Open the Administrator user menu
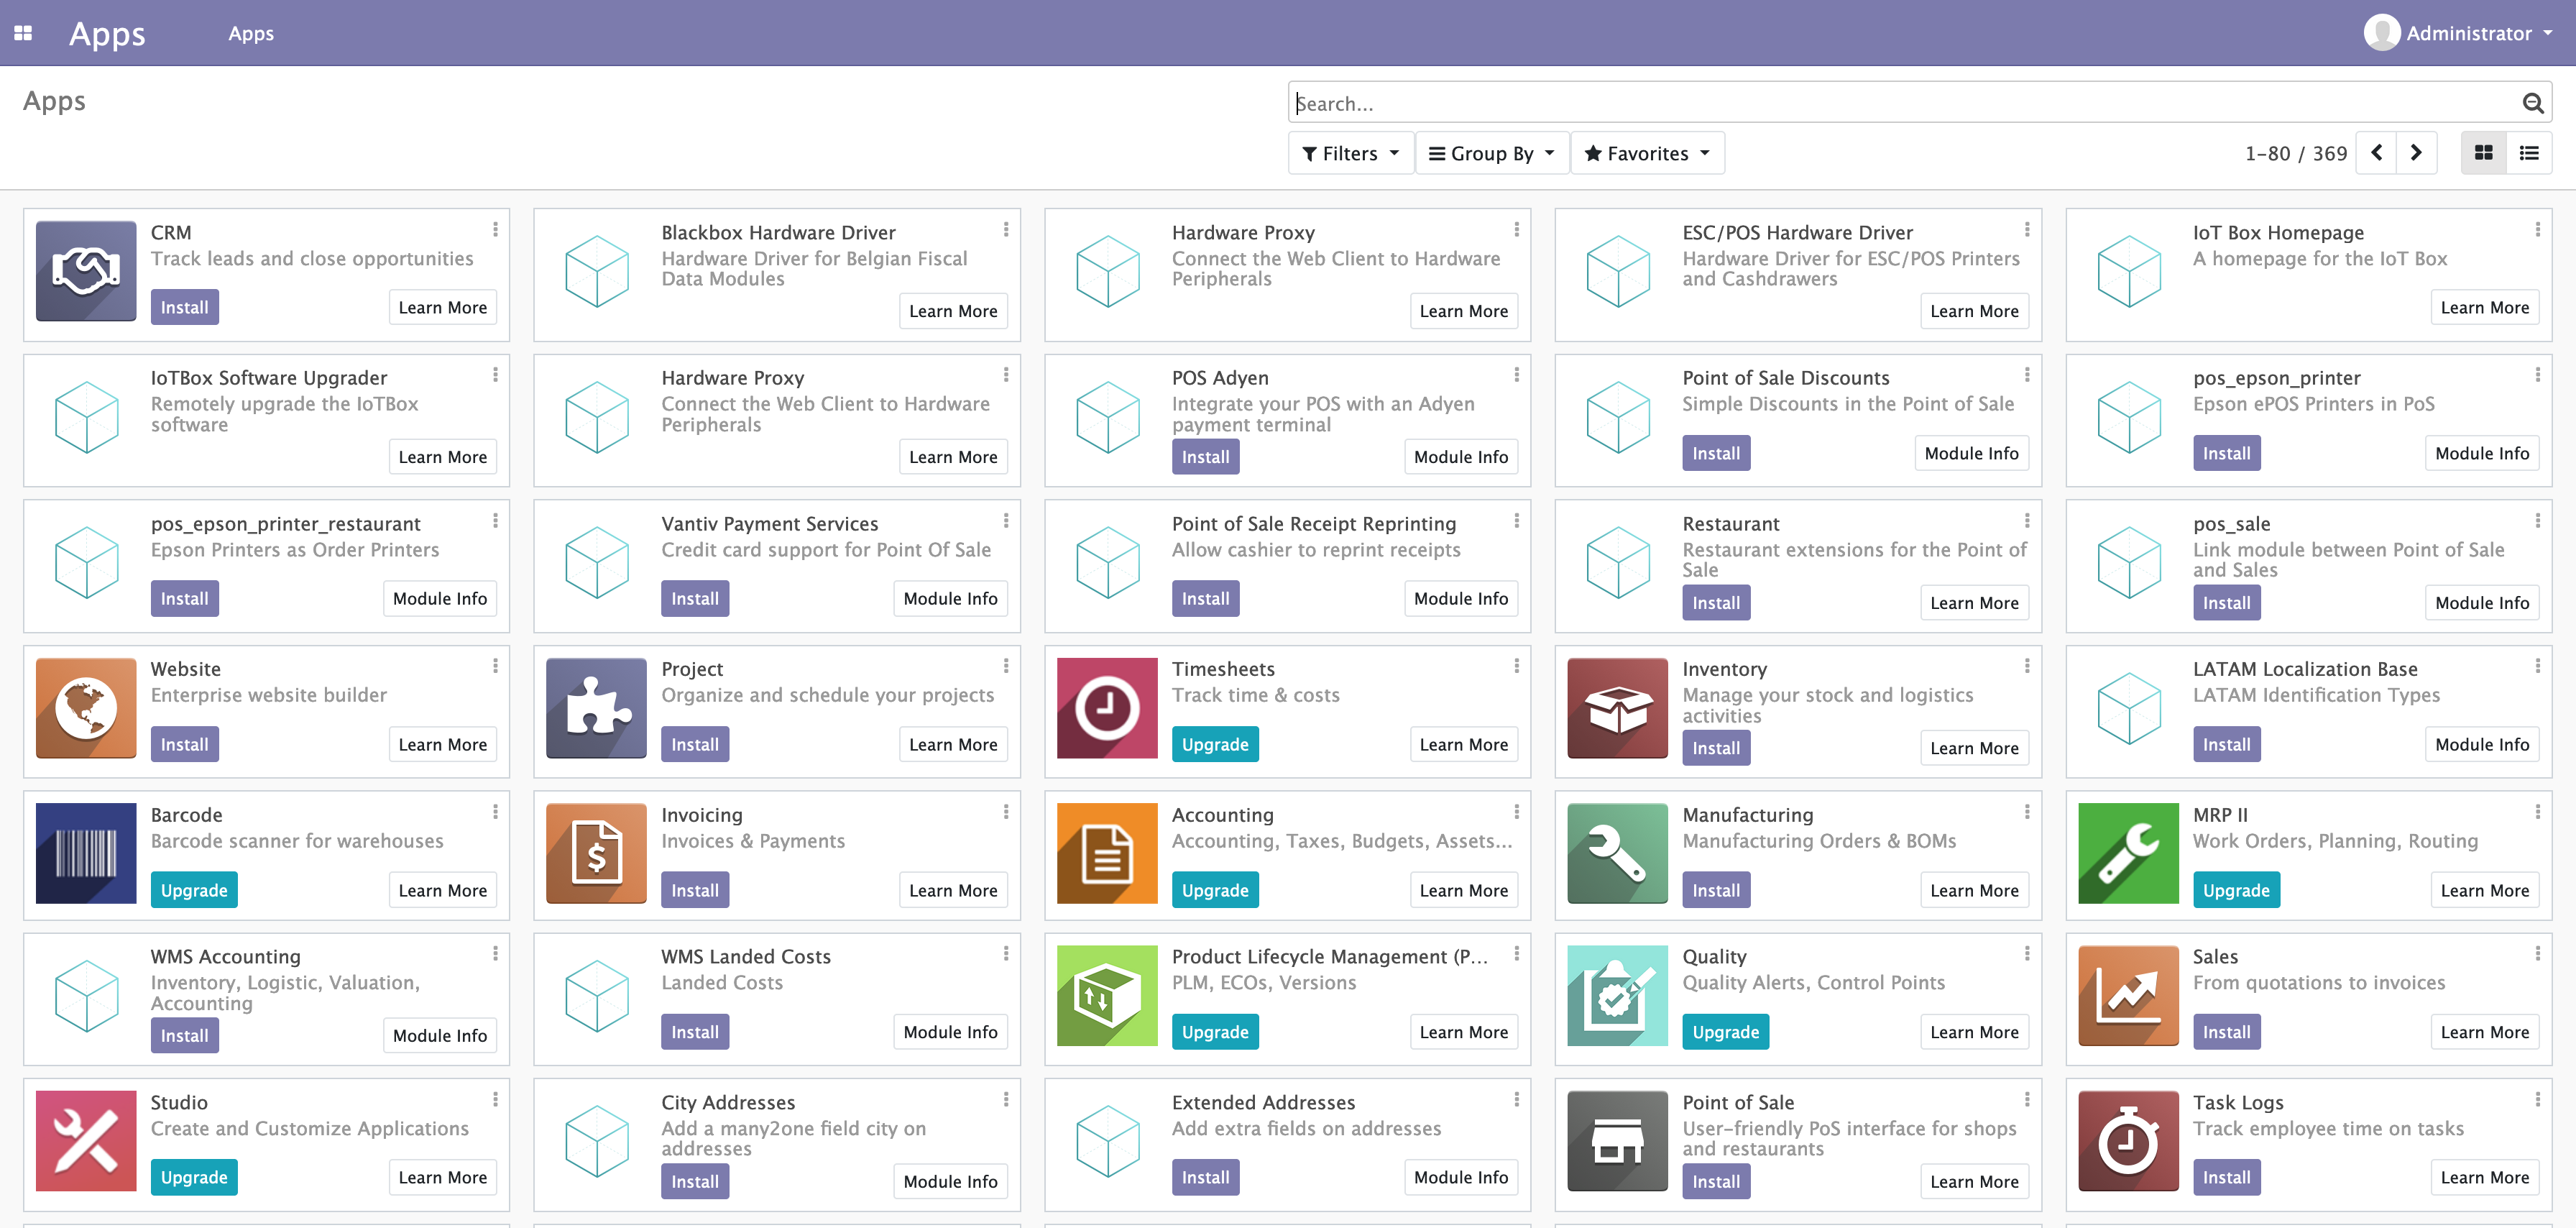Image resolution: width=2576 pixels, height=1228 pixels. pos(2466,33)
